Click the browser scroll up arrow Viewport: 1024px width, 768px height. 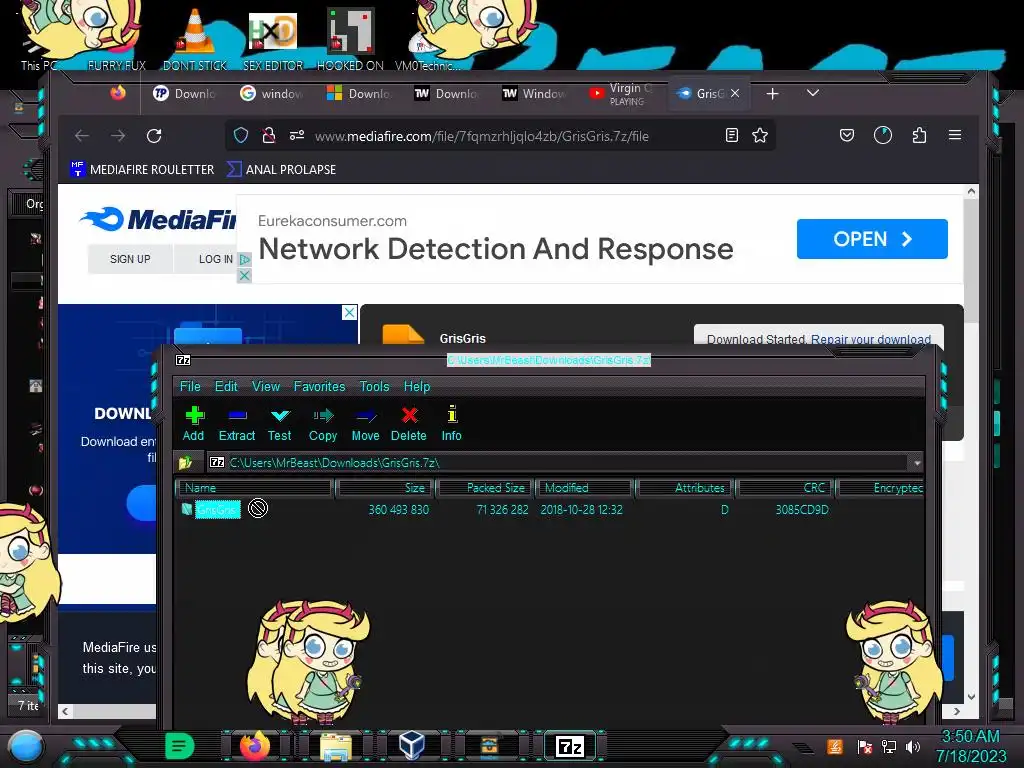click(x=971, y=191)
